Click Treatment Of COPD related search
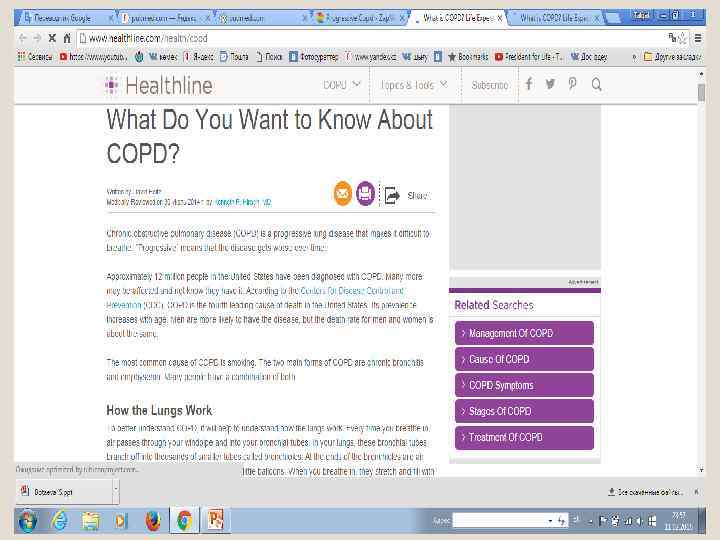The image size is (720, 540). coord(524,437)
